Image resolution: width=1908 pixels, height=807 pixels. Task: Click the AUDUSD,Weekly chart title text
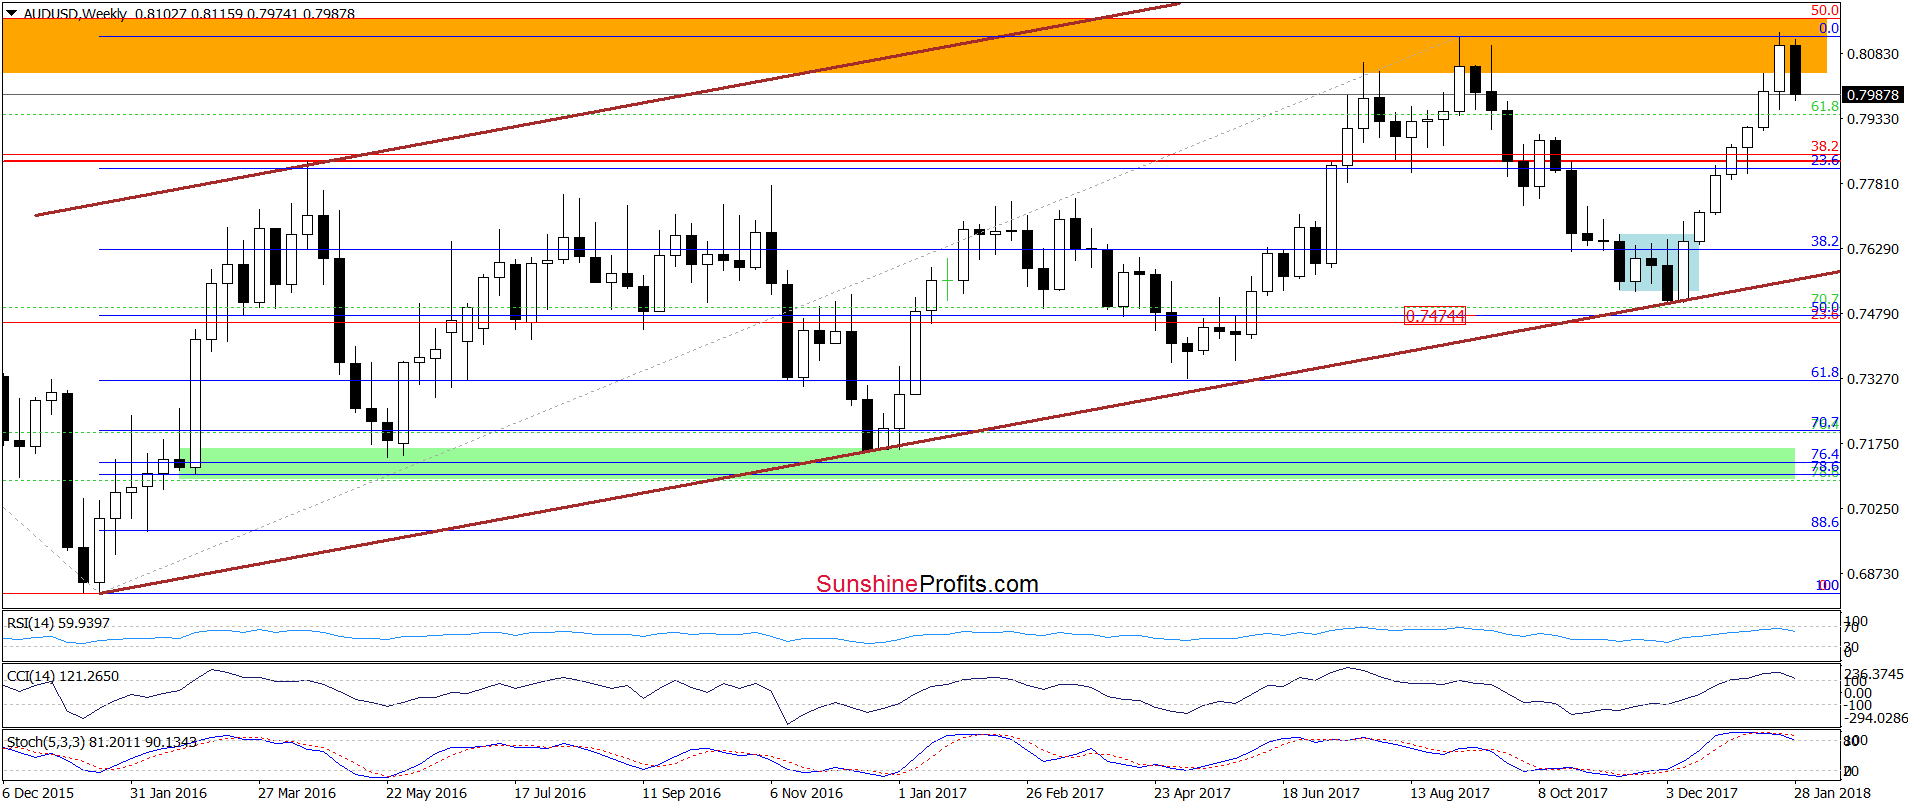point(75,13)
